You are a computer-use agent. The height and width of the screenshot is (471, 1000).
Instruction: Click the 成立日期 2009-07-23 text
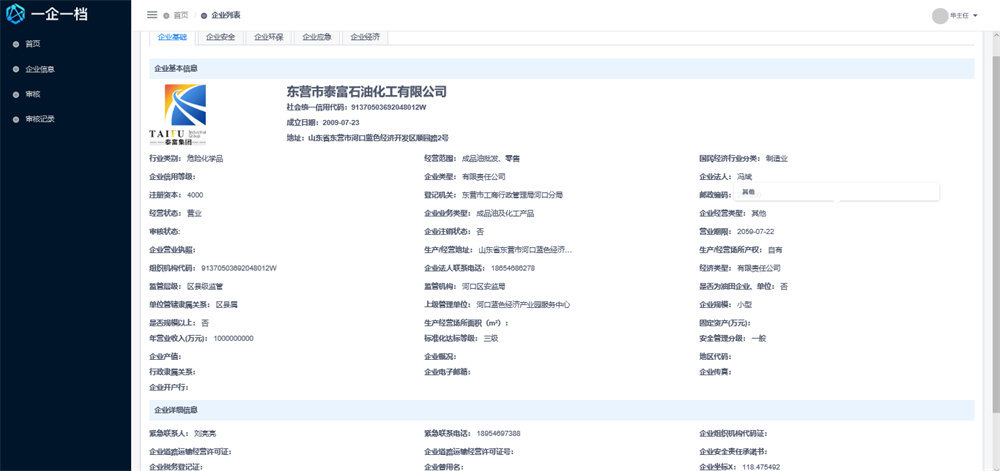point(323,122)
